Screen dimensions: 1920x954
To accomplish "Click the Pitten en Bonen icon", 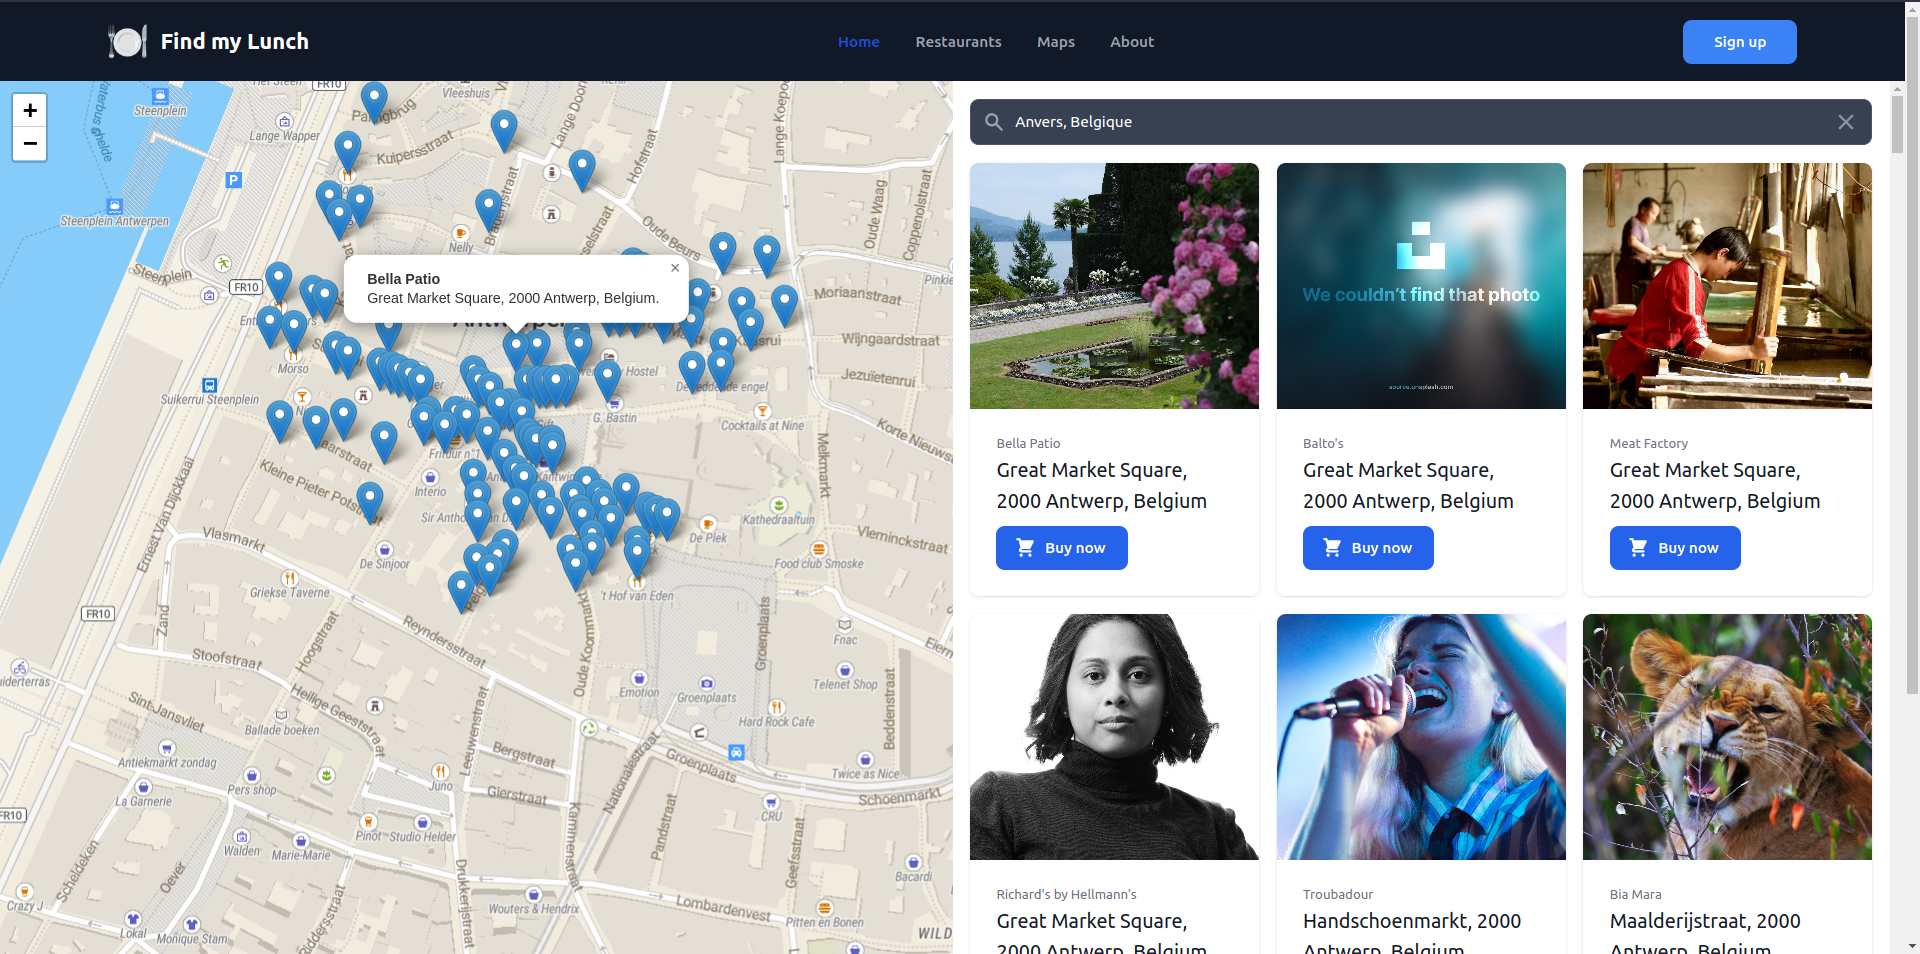I will 824,908.
